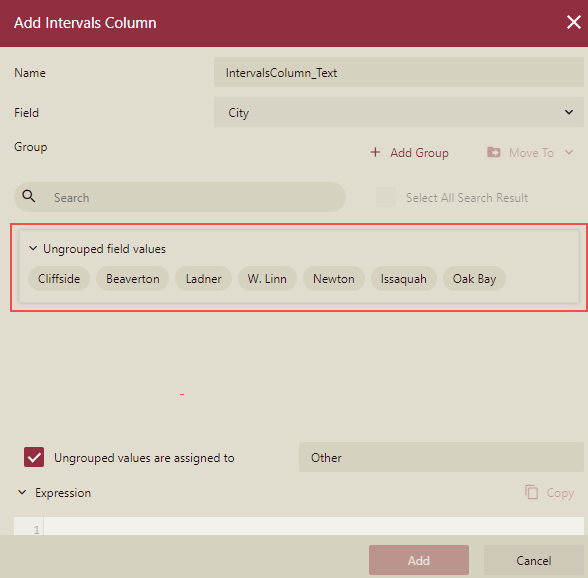Close the Add Intervals Column dialog
This screenshot has height=578, width=588.
[573, 22]
